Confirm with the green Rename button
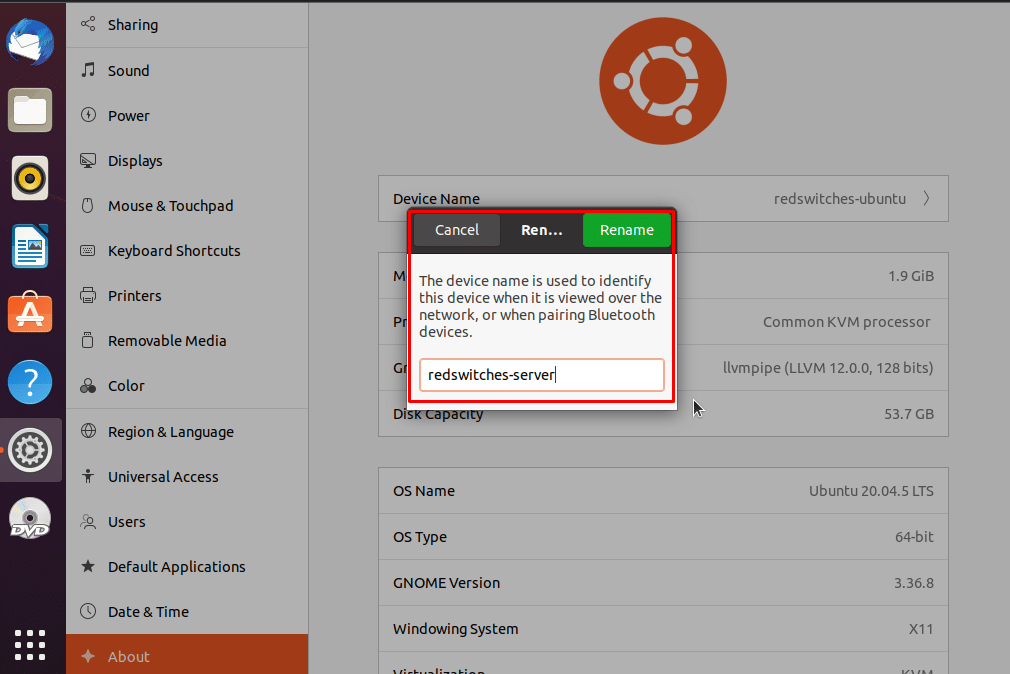 point(627,230)
